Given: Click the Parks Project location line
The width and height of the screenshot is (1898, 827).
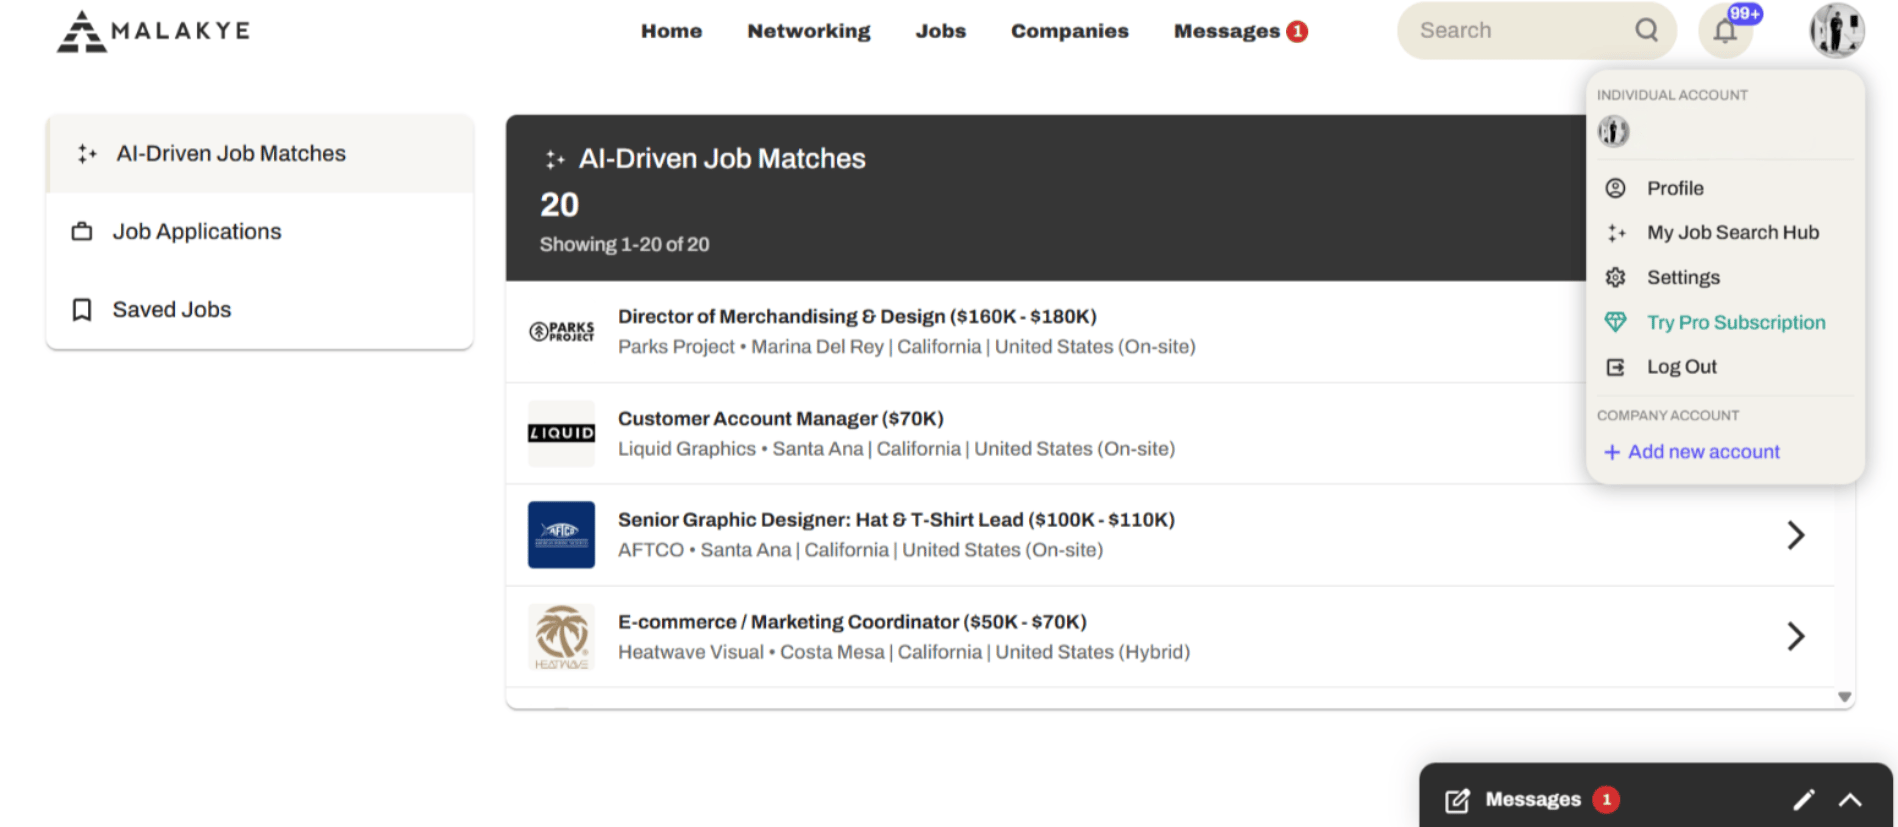Looking at the screenshot, I should tap(907, 347).
